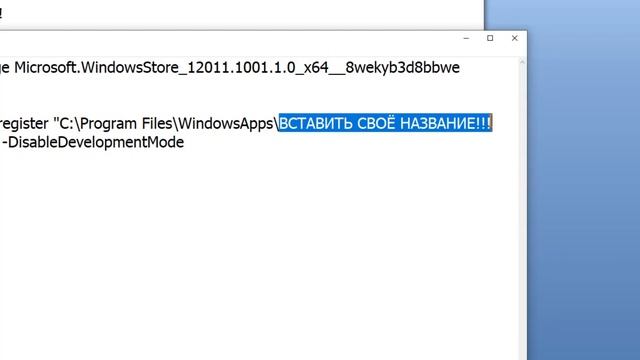Image resolution: width=640 pixels, height=360 pixels.
Task: Click the Microsoft.WindowsStore_12011.1001.1.0_x64__8wekyb3d8bbwe text
Action: tap(237, 67)
